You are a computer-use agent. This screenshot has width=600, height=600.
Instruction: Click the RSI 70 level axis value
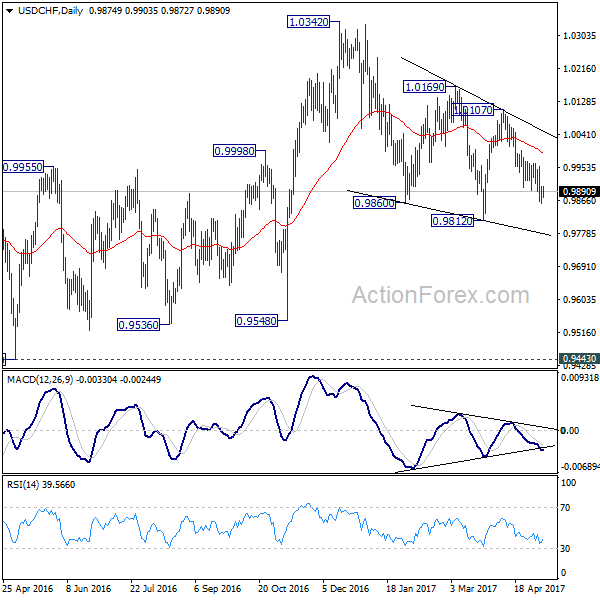click(x=565, y=507)
